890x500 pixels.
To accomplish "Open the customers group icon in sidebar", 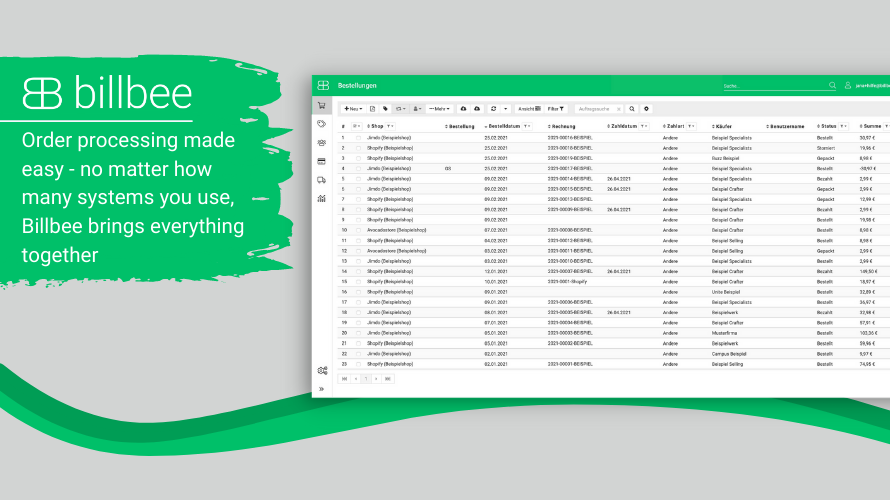I will click(321, 143).
